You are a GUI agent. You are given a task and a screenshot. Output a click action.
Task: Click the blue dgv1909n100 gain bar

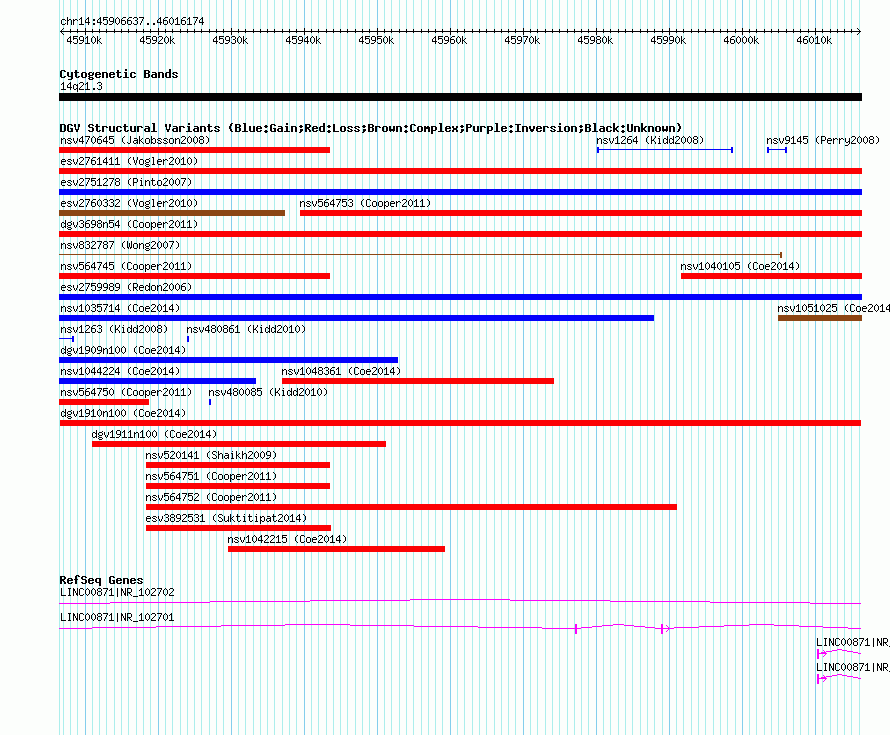coord(229,360)
